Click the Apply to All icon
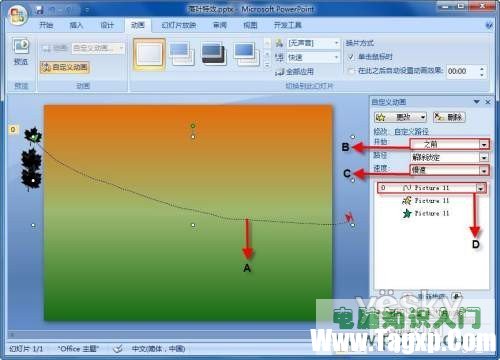Image resolution: width=500 pixels, height=360 pixels. click(x=279, y=72)
